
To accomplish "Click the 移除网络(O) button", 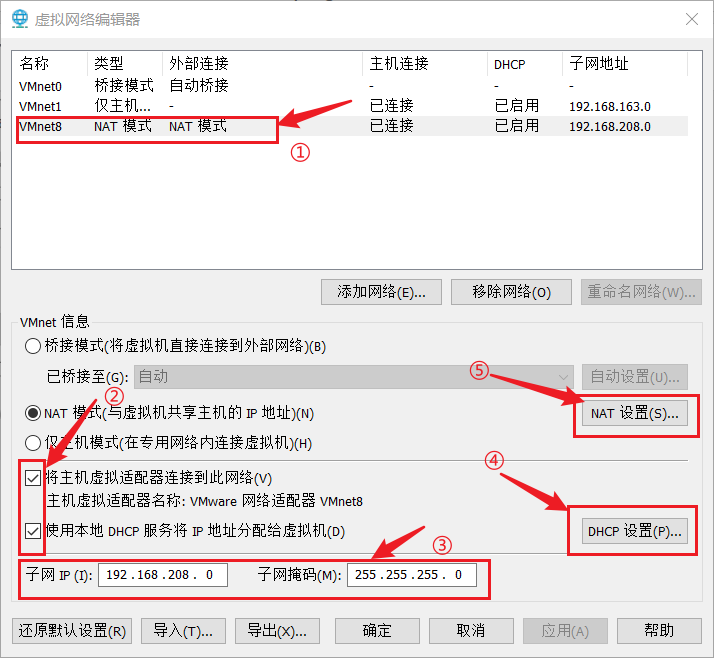I will 511,292.
